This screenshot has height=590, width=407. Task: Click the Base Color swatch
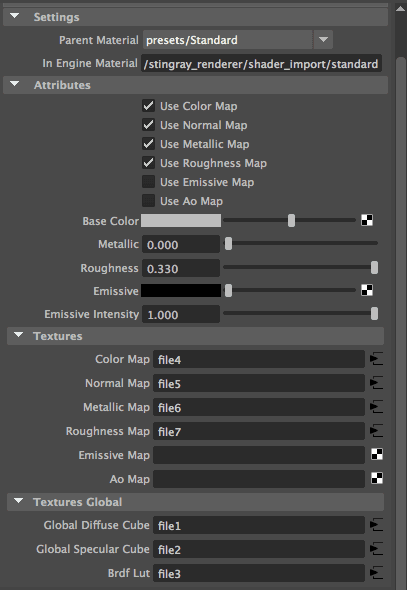[181, 220]
